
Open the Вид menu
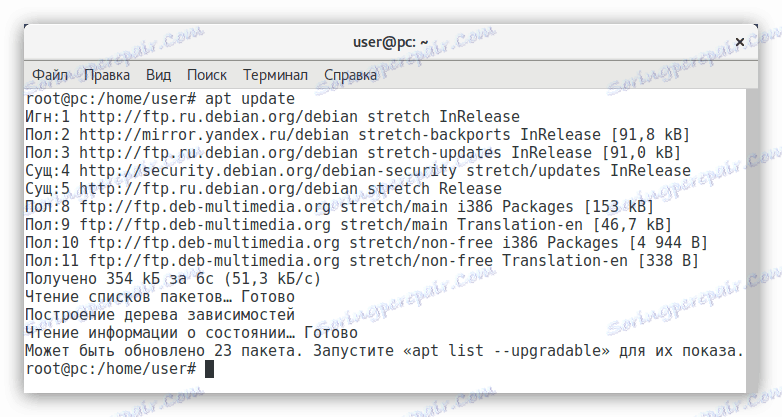tap(158, 75)
